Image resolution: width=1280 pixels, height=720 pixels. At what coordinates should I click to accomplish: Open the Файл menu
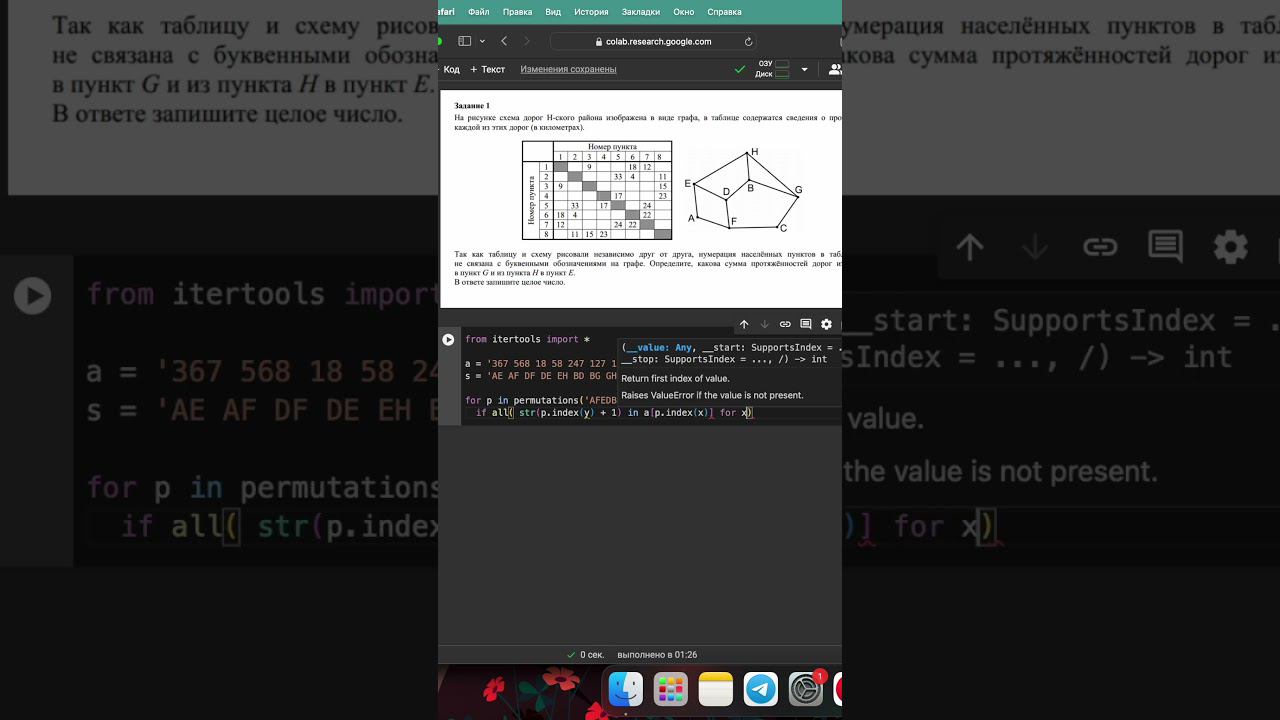pos(478,12)
